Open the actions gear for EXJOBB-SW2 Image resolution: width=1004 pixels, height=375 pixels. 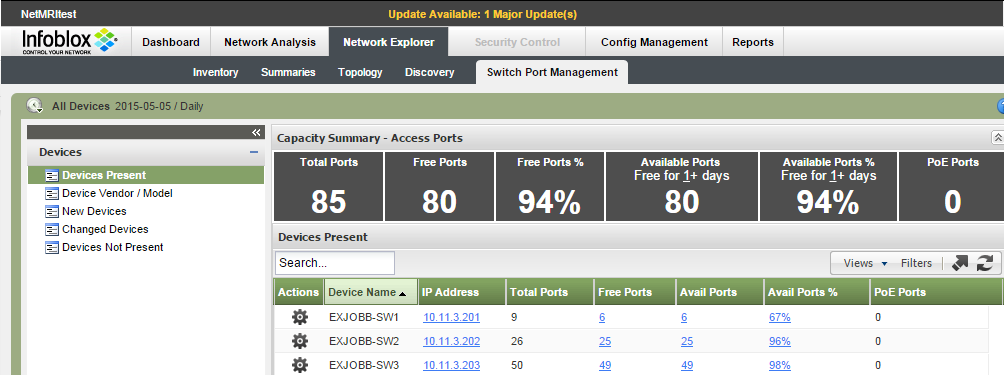pos(300,341)
